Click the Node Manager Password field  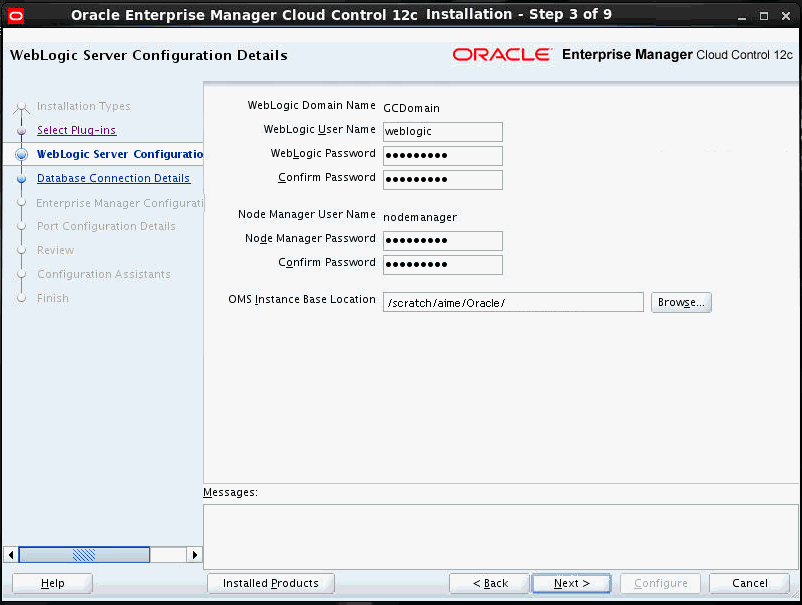pyautogui.click(x=443, y=240)
